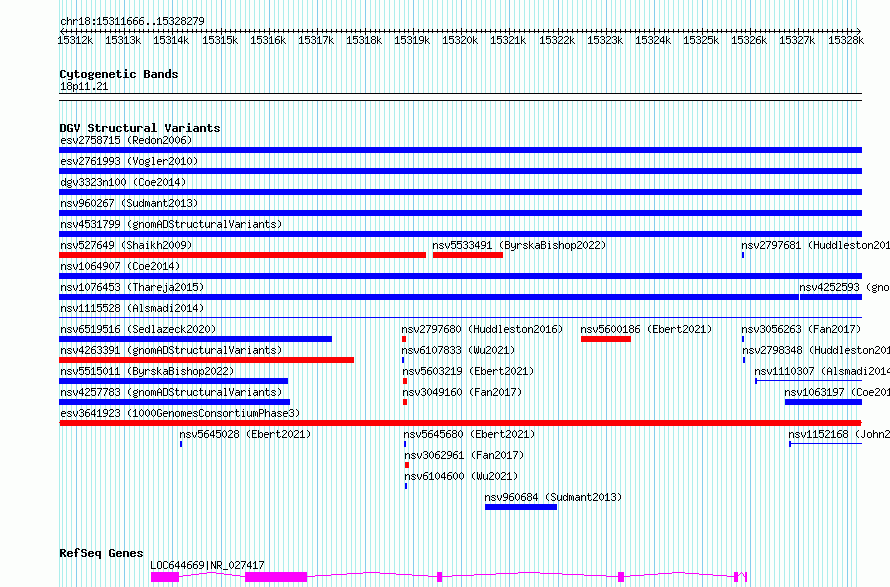890x587 pixels.
Task: Click the Cytogenetic Bands track title
Action: pyautogui.click(x=119, y=74)
